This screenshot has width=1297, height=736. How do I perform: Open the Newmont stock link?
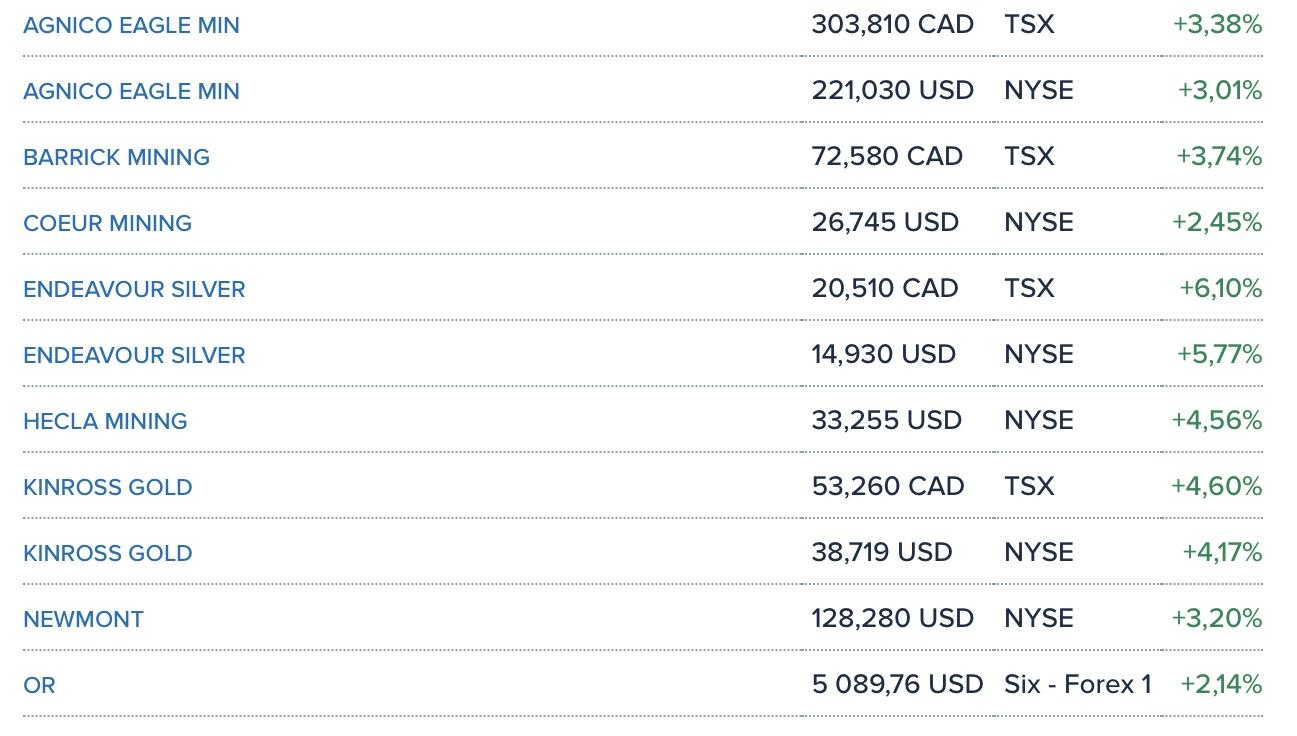tap(83, 620)
